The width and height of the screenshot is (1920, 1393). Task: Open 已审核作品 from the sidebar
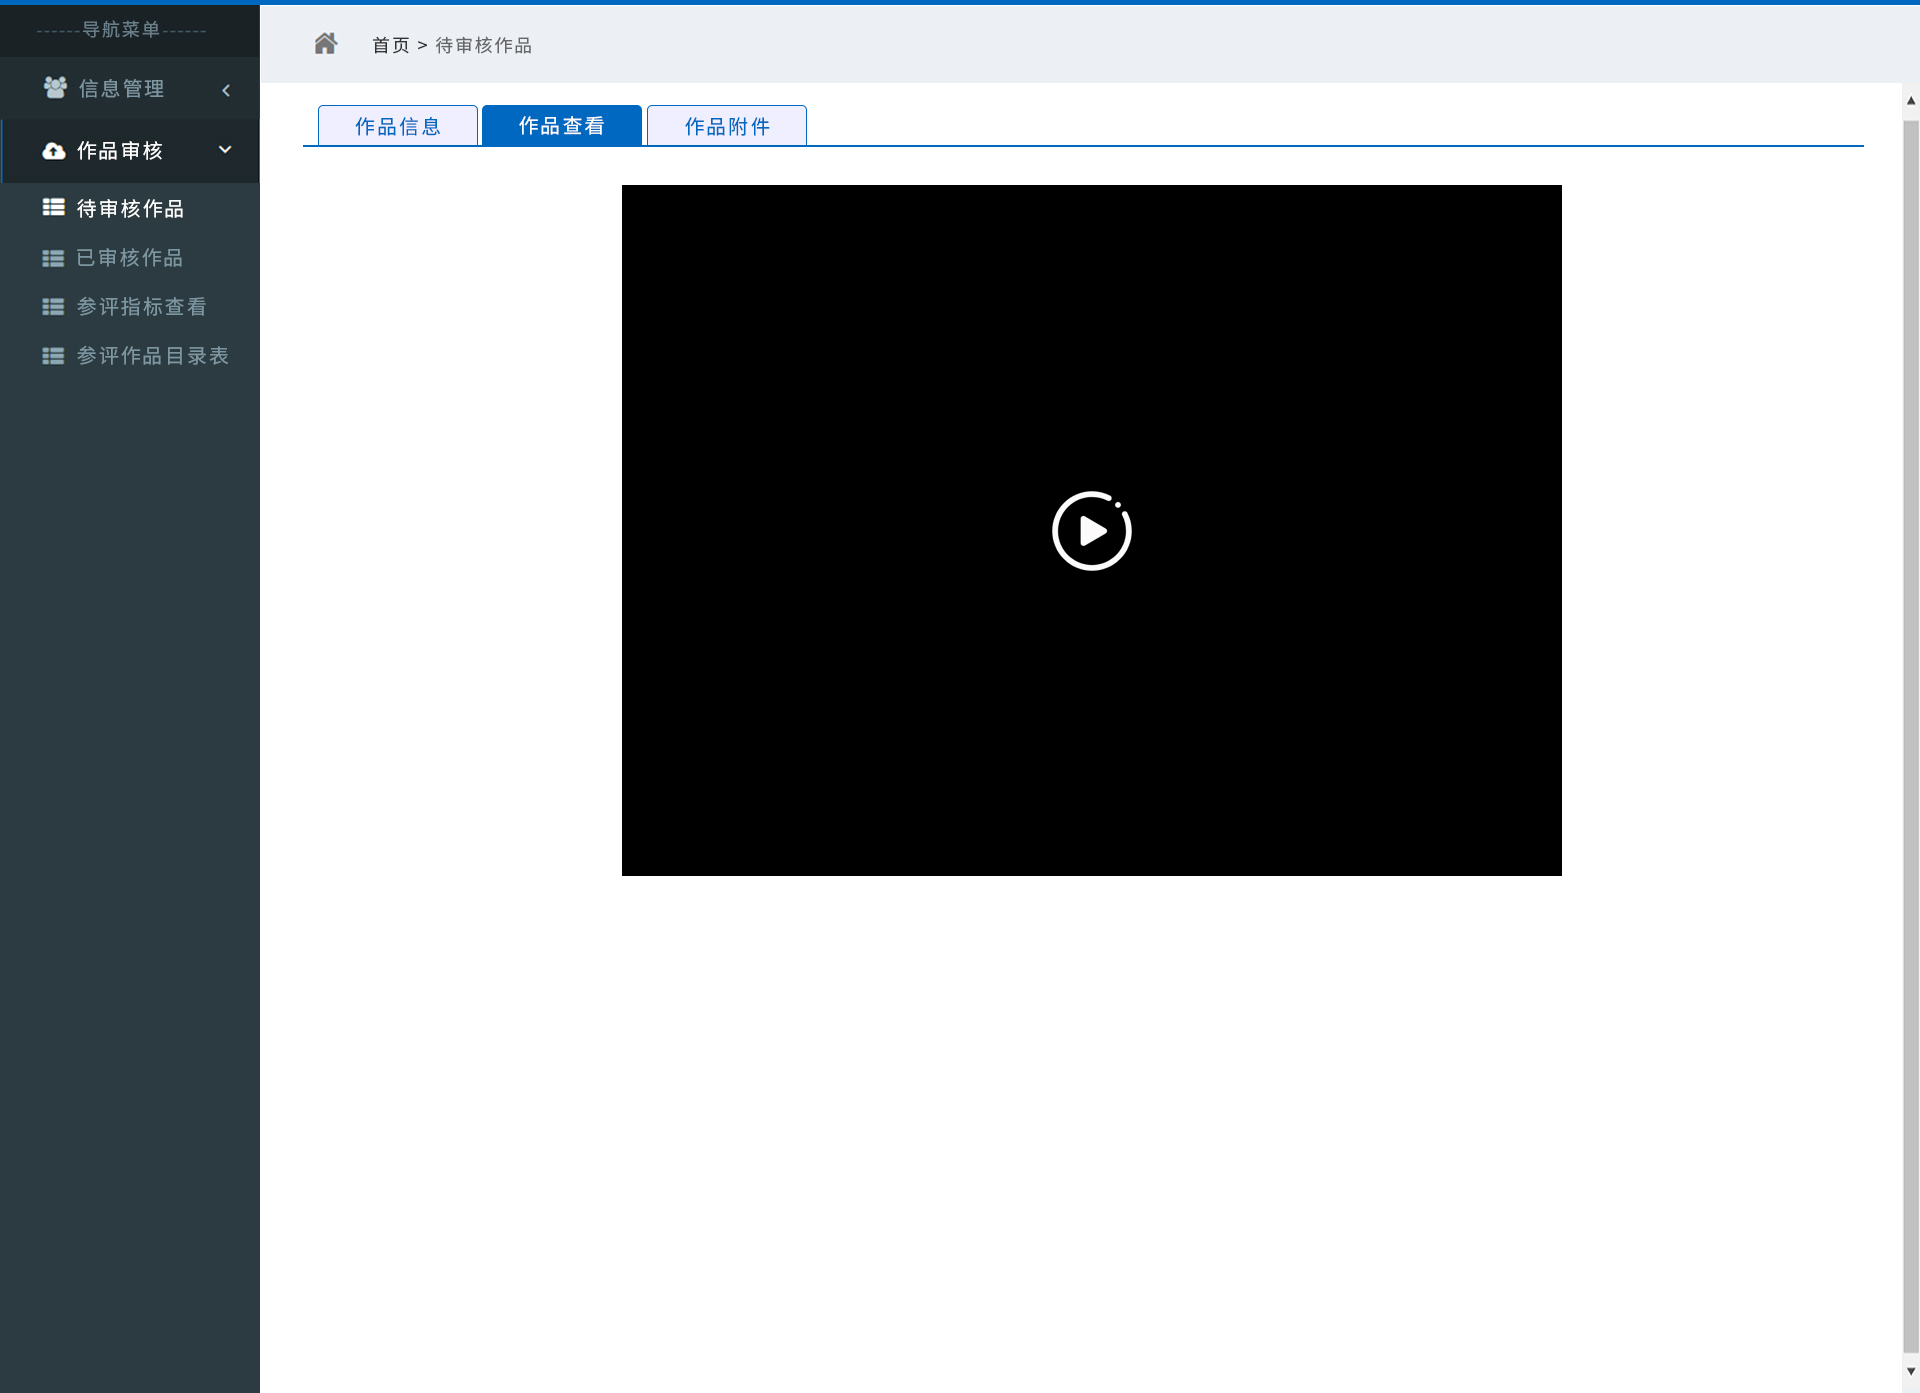tap(130, 258)
